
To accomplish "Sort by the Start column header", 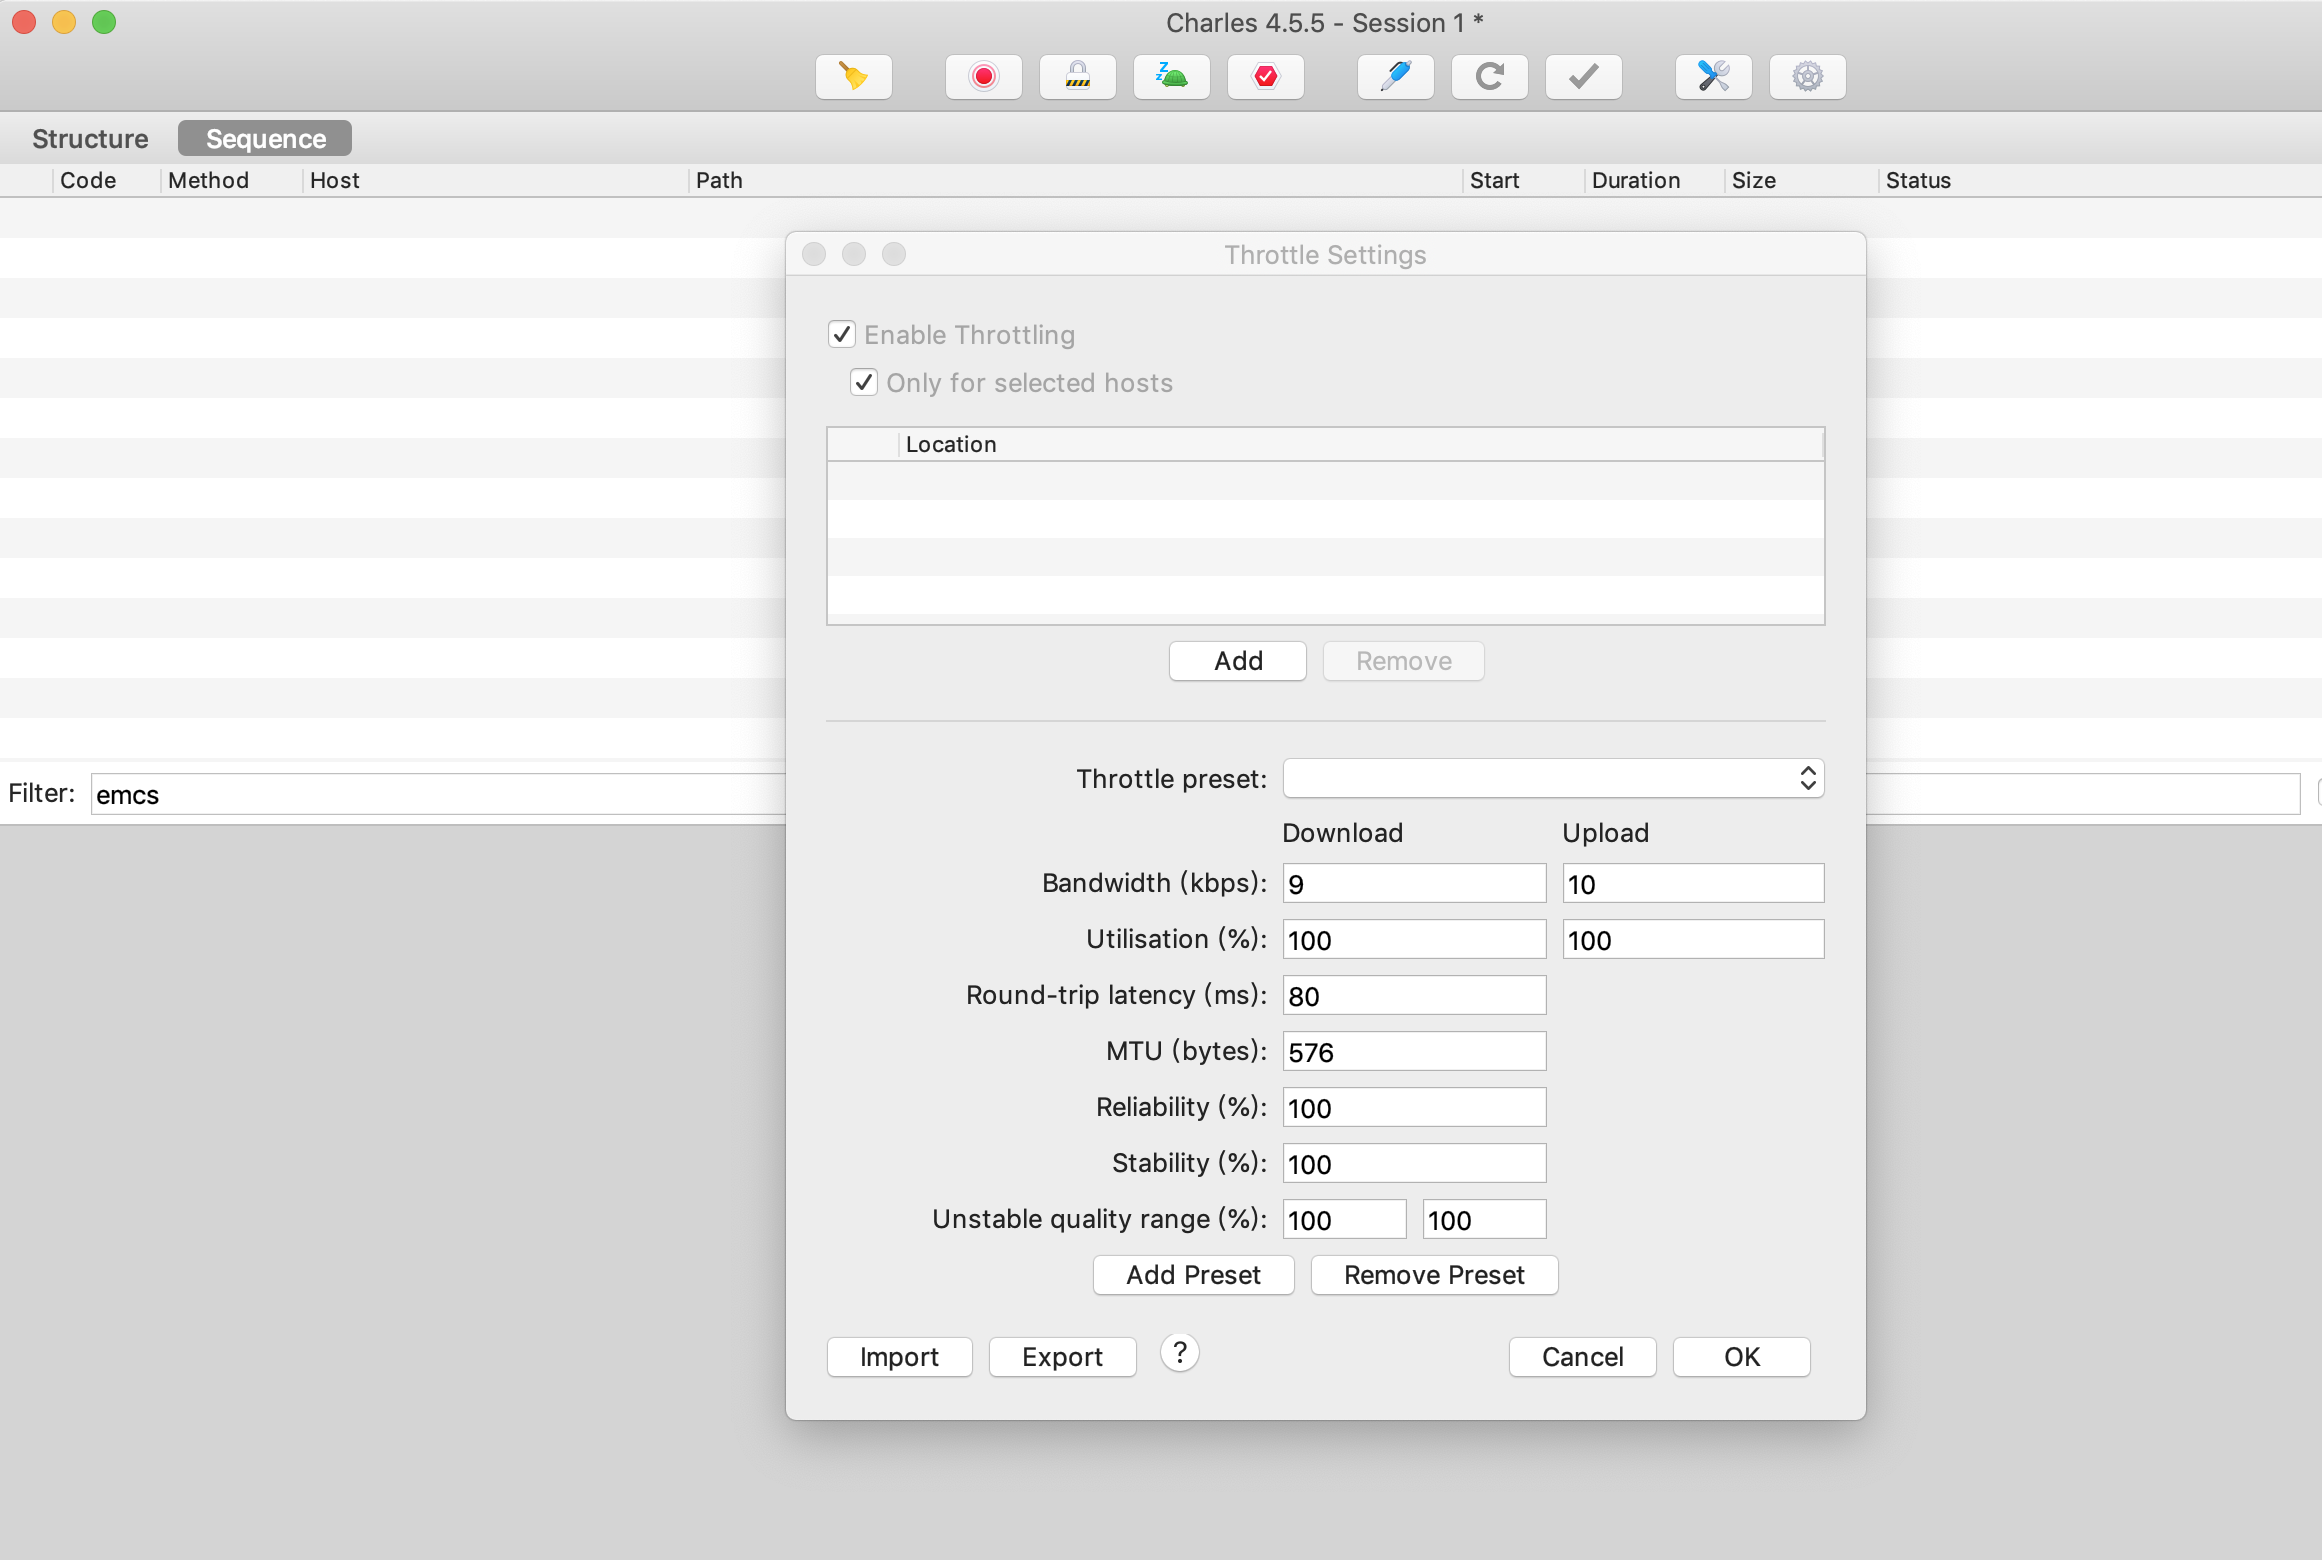I will pos(1523,180).
